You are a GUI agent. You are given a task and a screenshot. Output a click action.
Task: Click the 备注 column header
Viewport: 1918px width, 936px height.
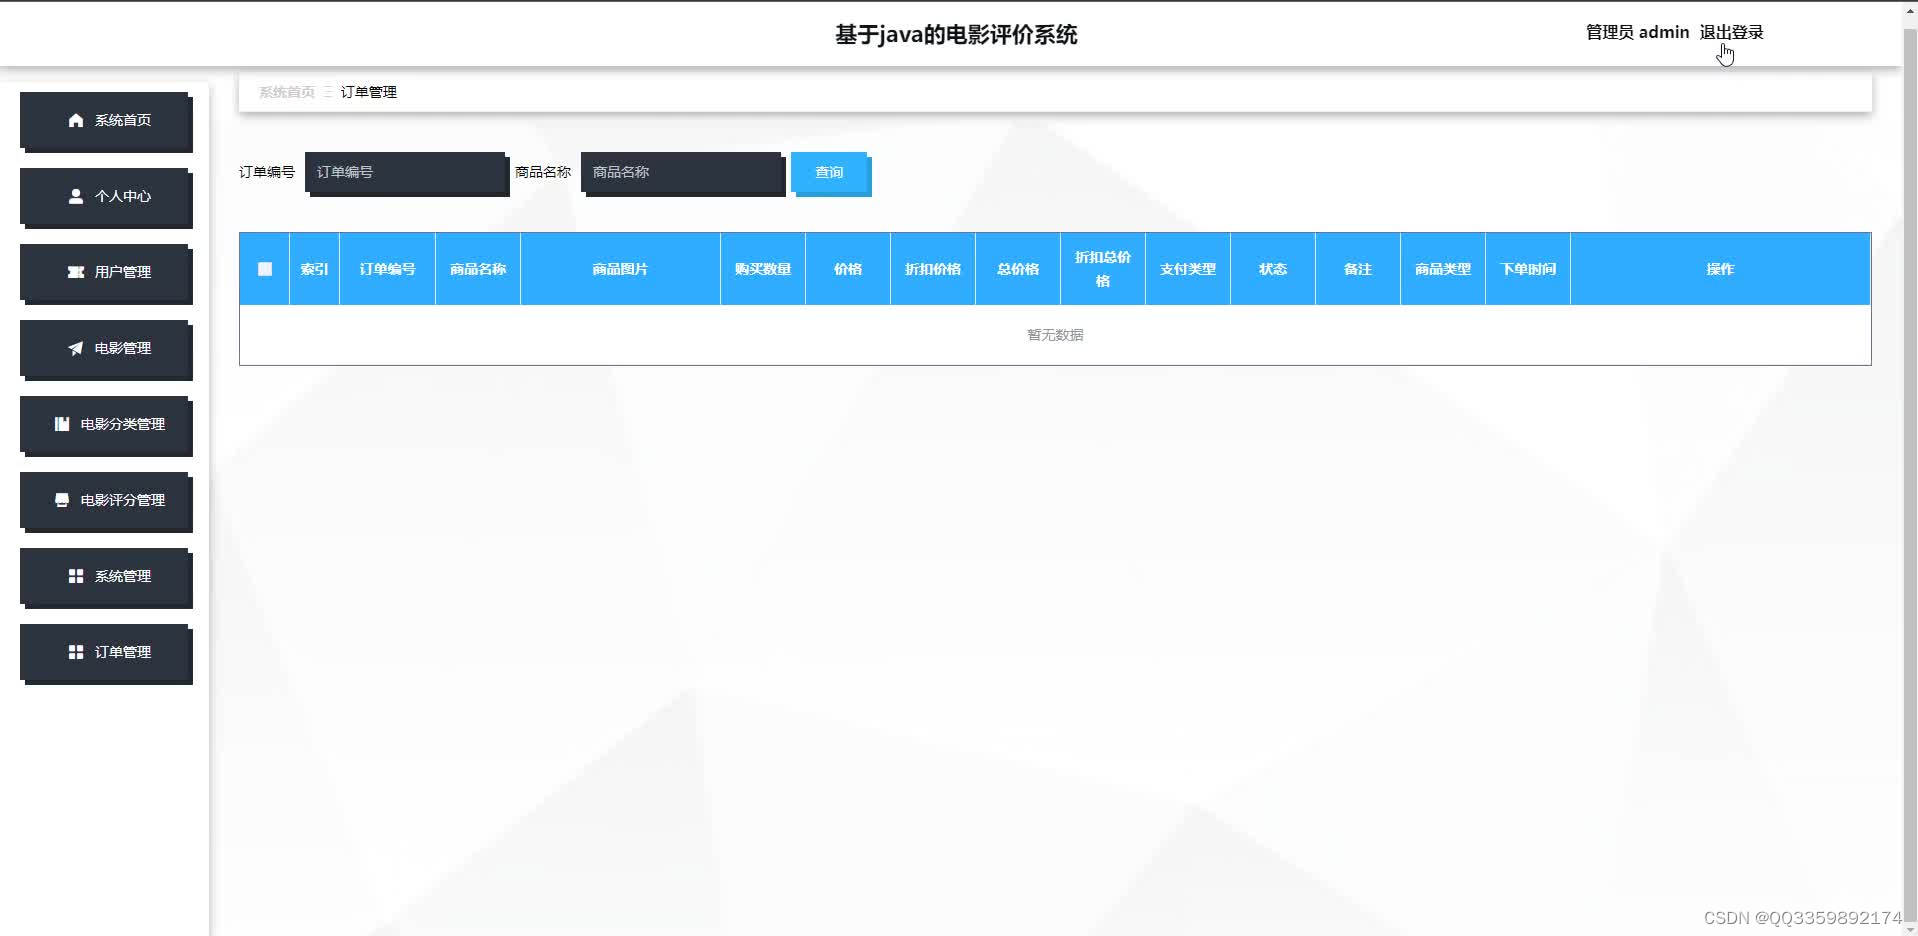[1358, 269]
